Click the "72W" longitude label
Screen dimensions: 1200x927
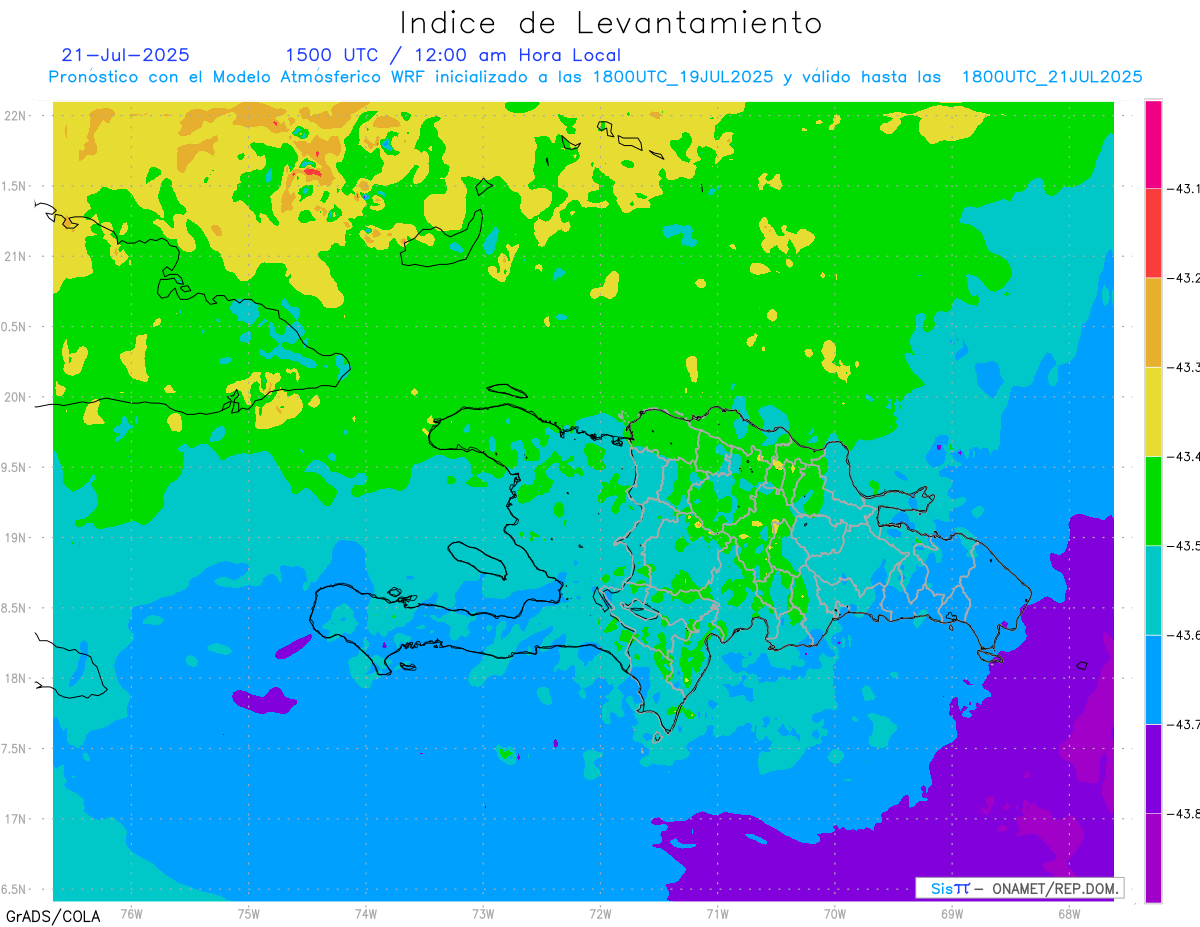pos(600,913)
